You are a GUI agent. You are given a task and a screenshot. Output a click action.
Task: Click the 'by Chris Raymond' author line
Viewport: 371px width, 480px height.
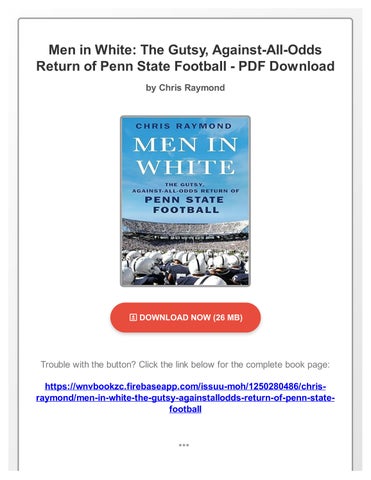pos(185,88)
